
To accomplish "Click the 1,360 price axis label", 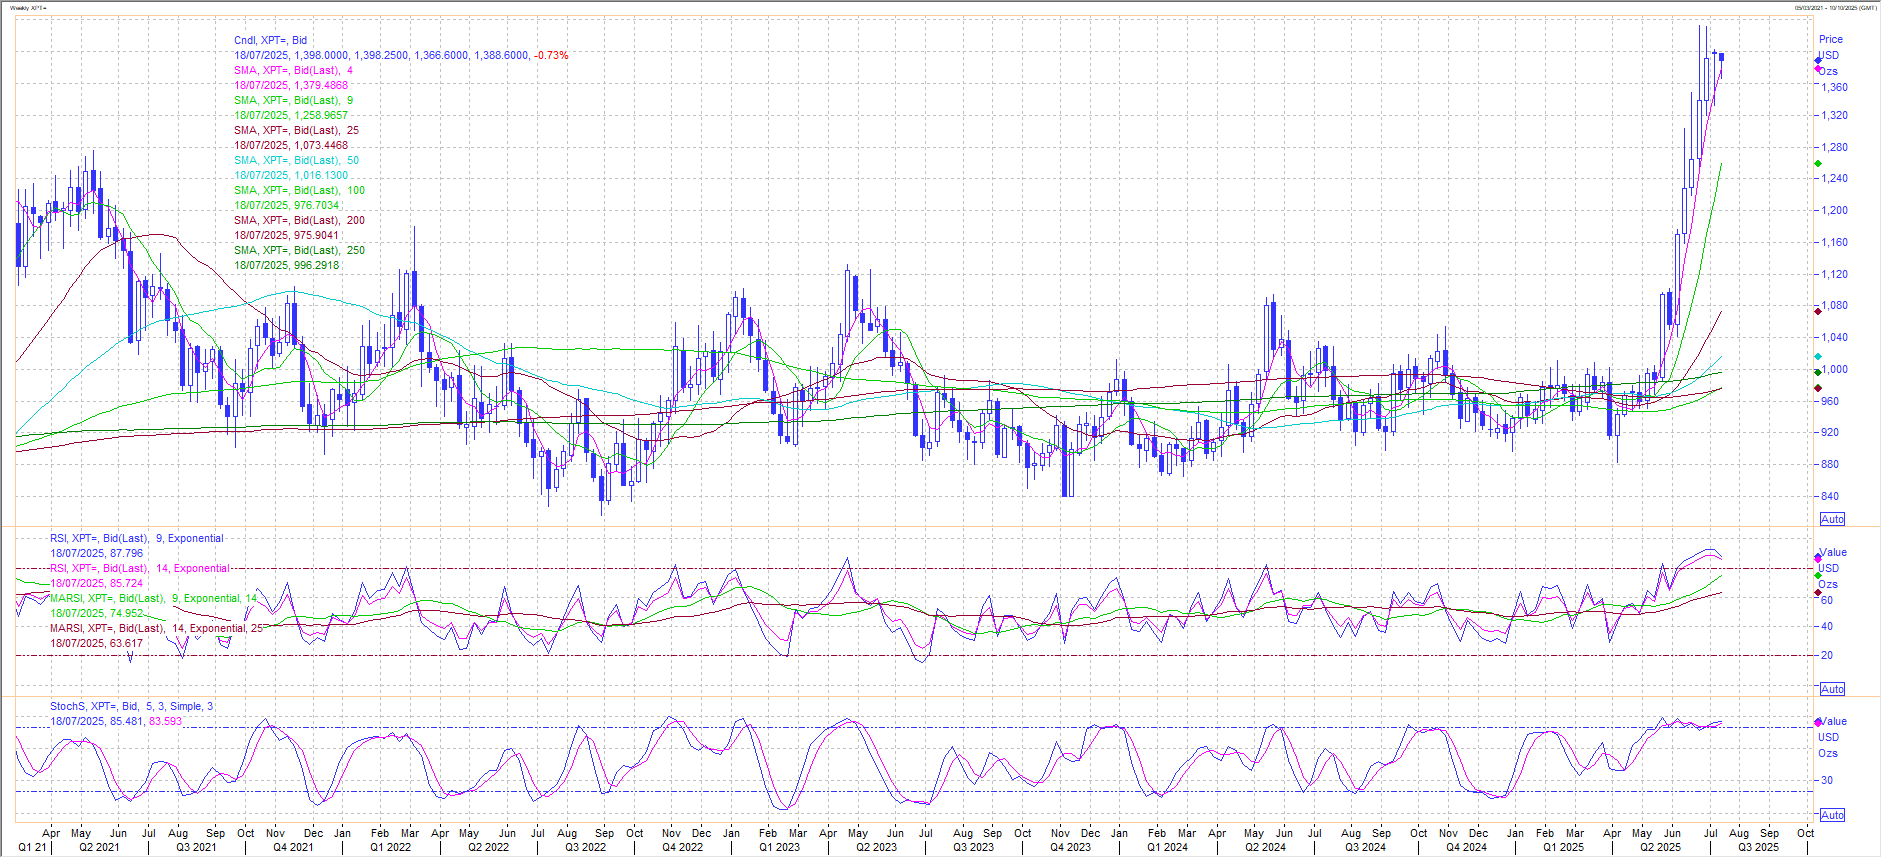I will pos(1834,88).
